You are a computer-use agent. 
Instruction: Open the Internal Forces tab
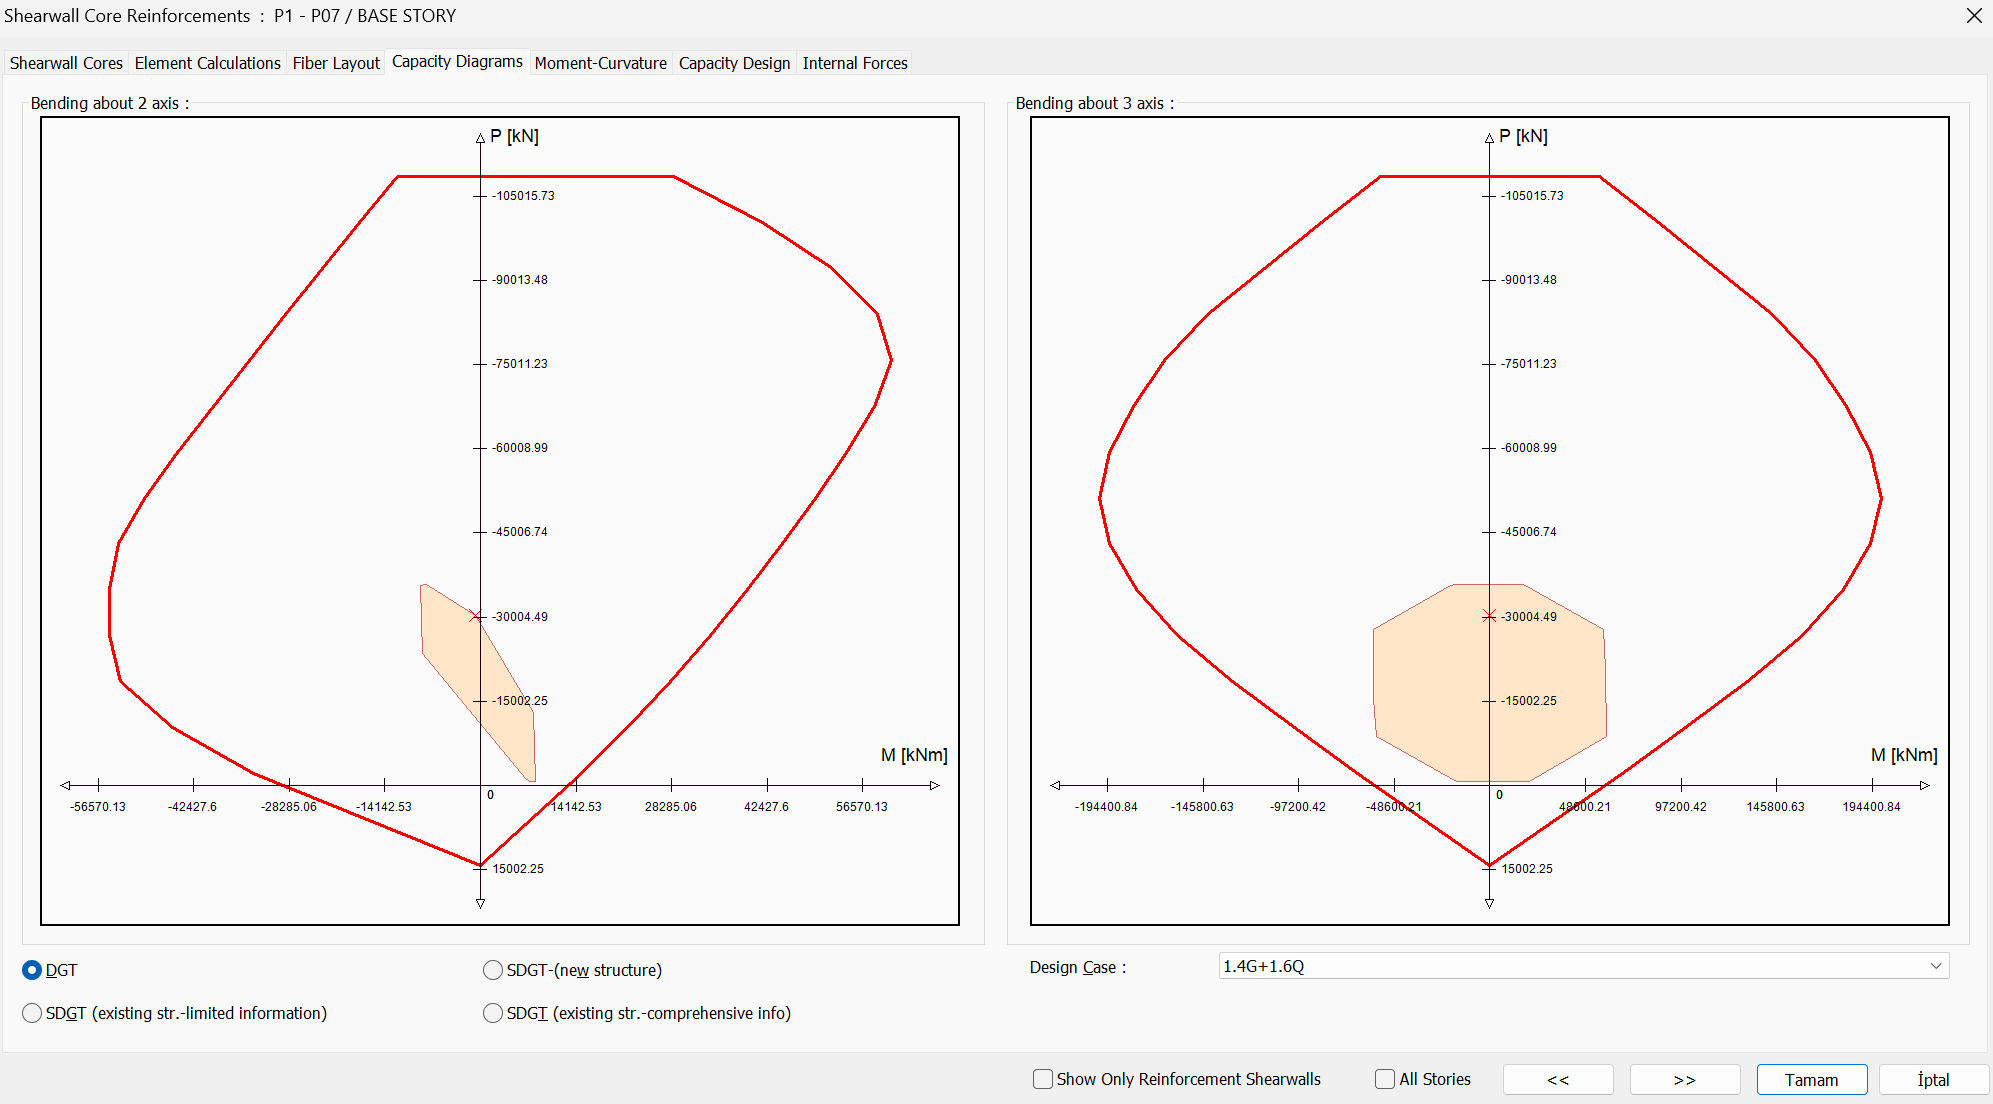point(854,63)
